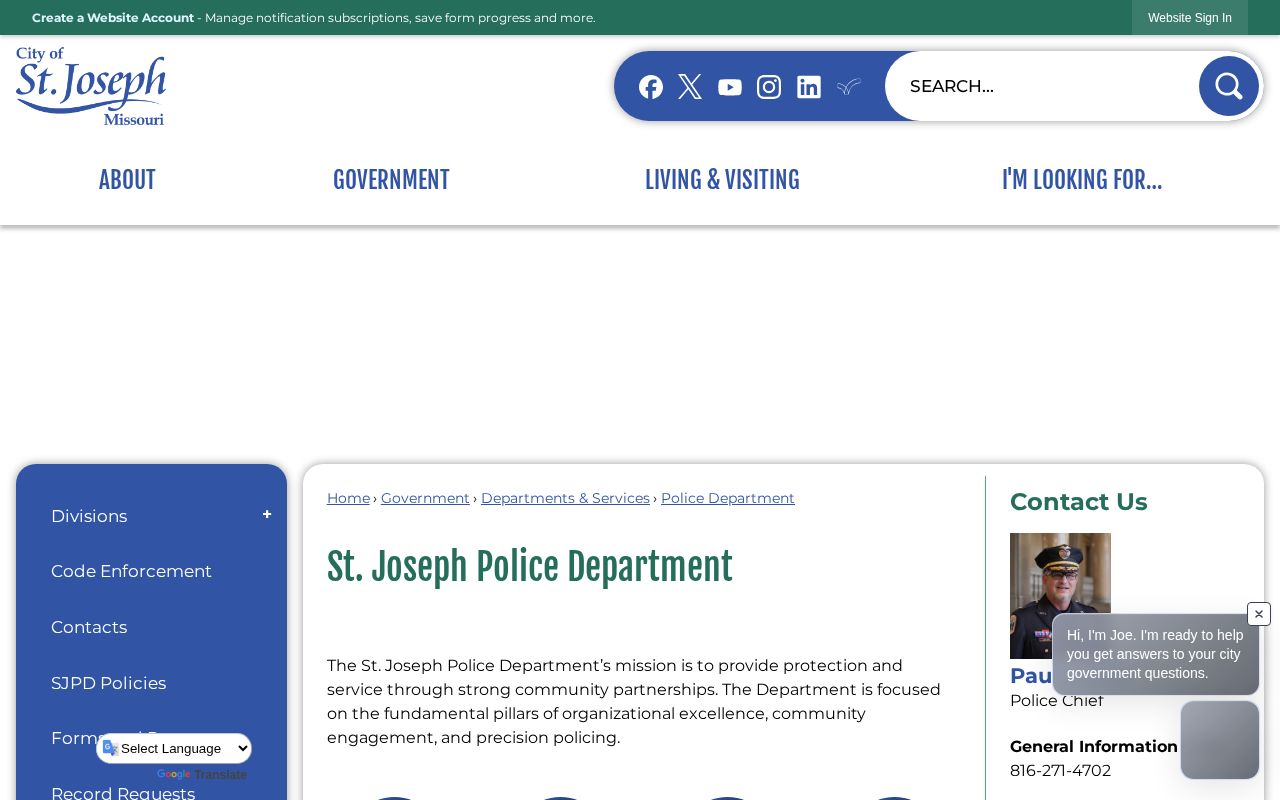Image resolution: width=1280 pixels, height=800 pixels.
Task: Close the Joe chatbot popup message
Action: coord(1259,614)
